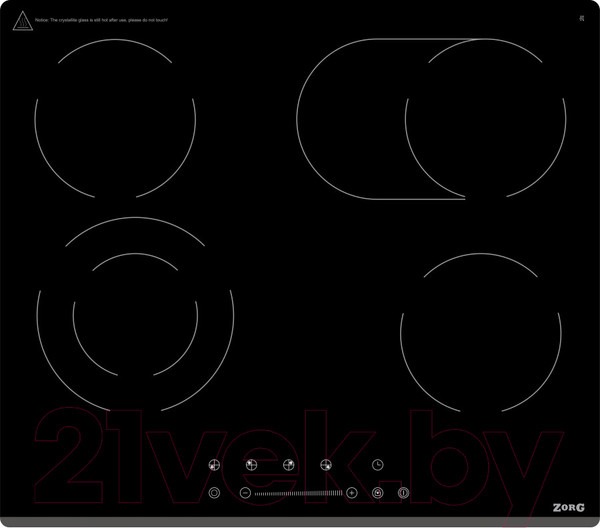Increase heat with the plus button
The height and width of the screenshot is (528, 600).
(x=352, y=492)
